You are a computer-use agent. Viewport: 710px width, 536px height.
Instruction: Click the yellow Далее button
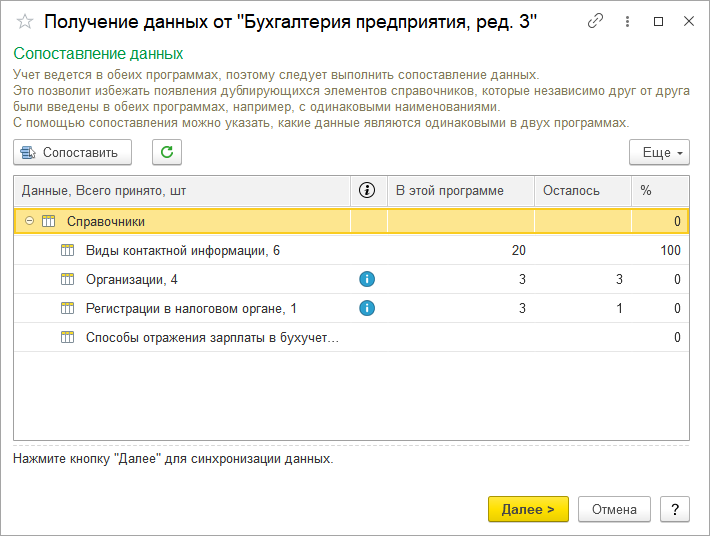(x=528, y=509)
